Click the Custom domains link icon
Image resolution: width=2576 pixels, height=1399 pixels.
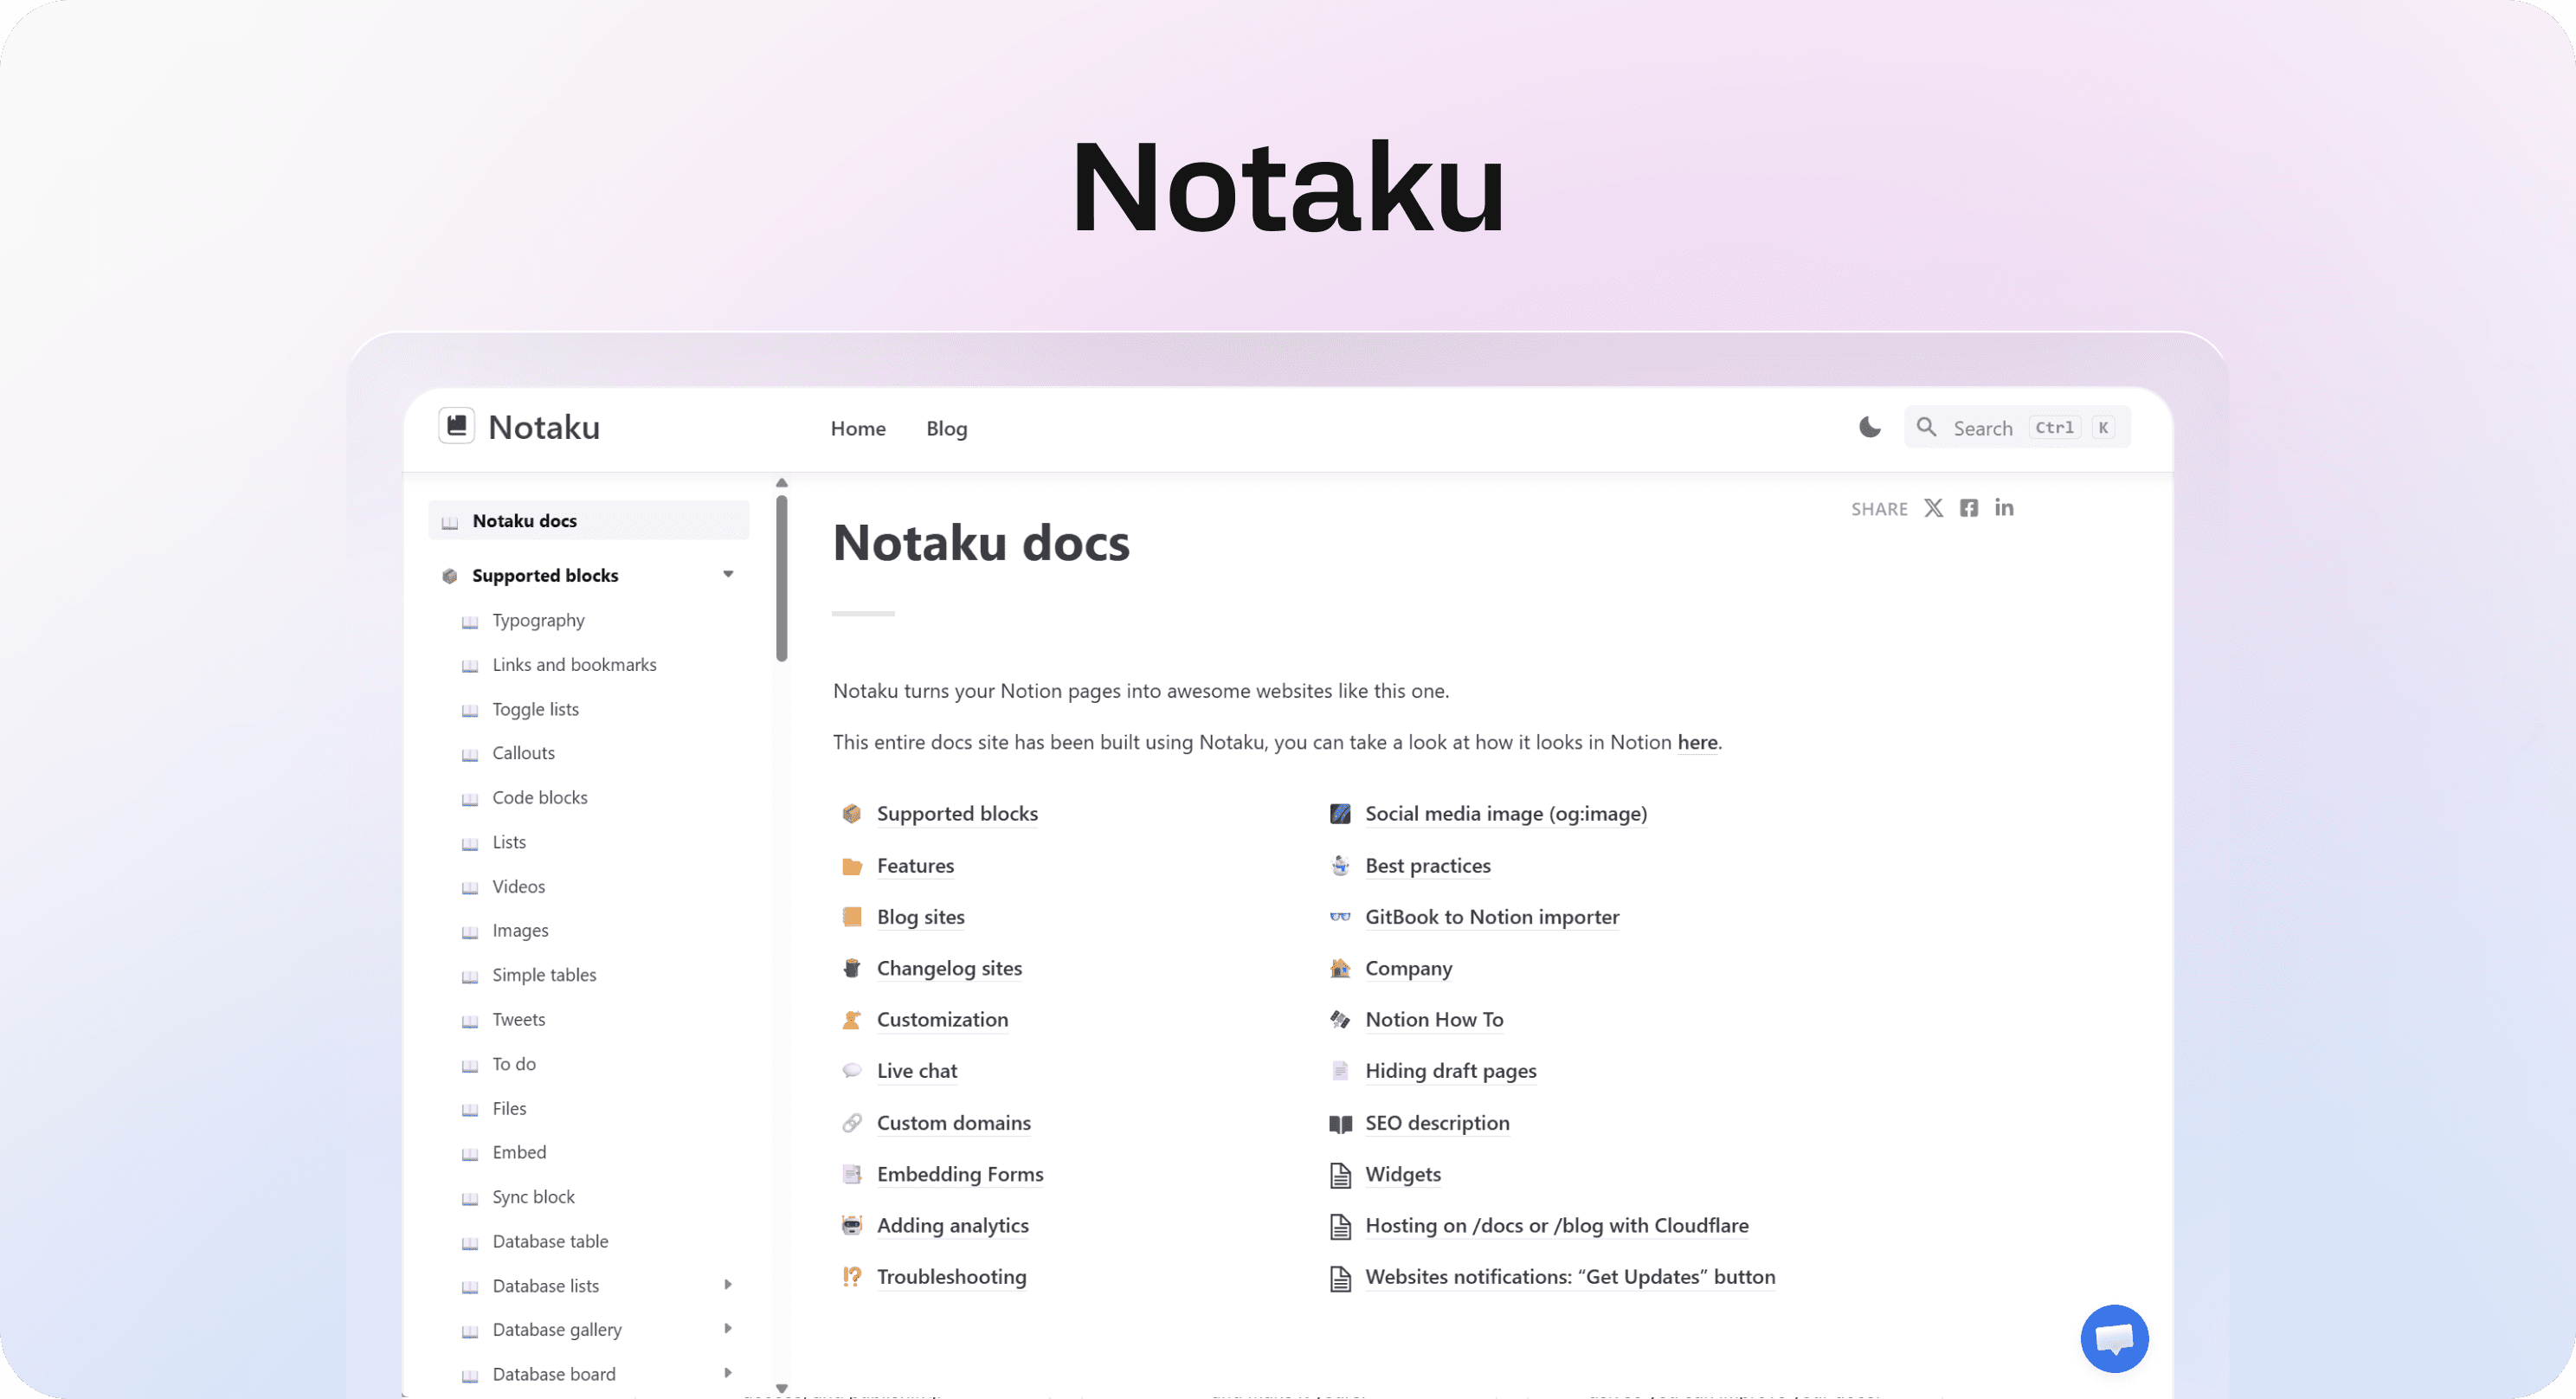point(851,1123)
